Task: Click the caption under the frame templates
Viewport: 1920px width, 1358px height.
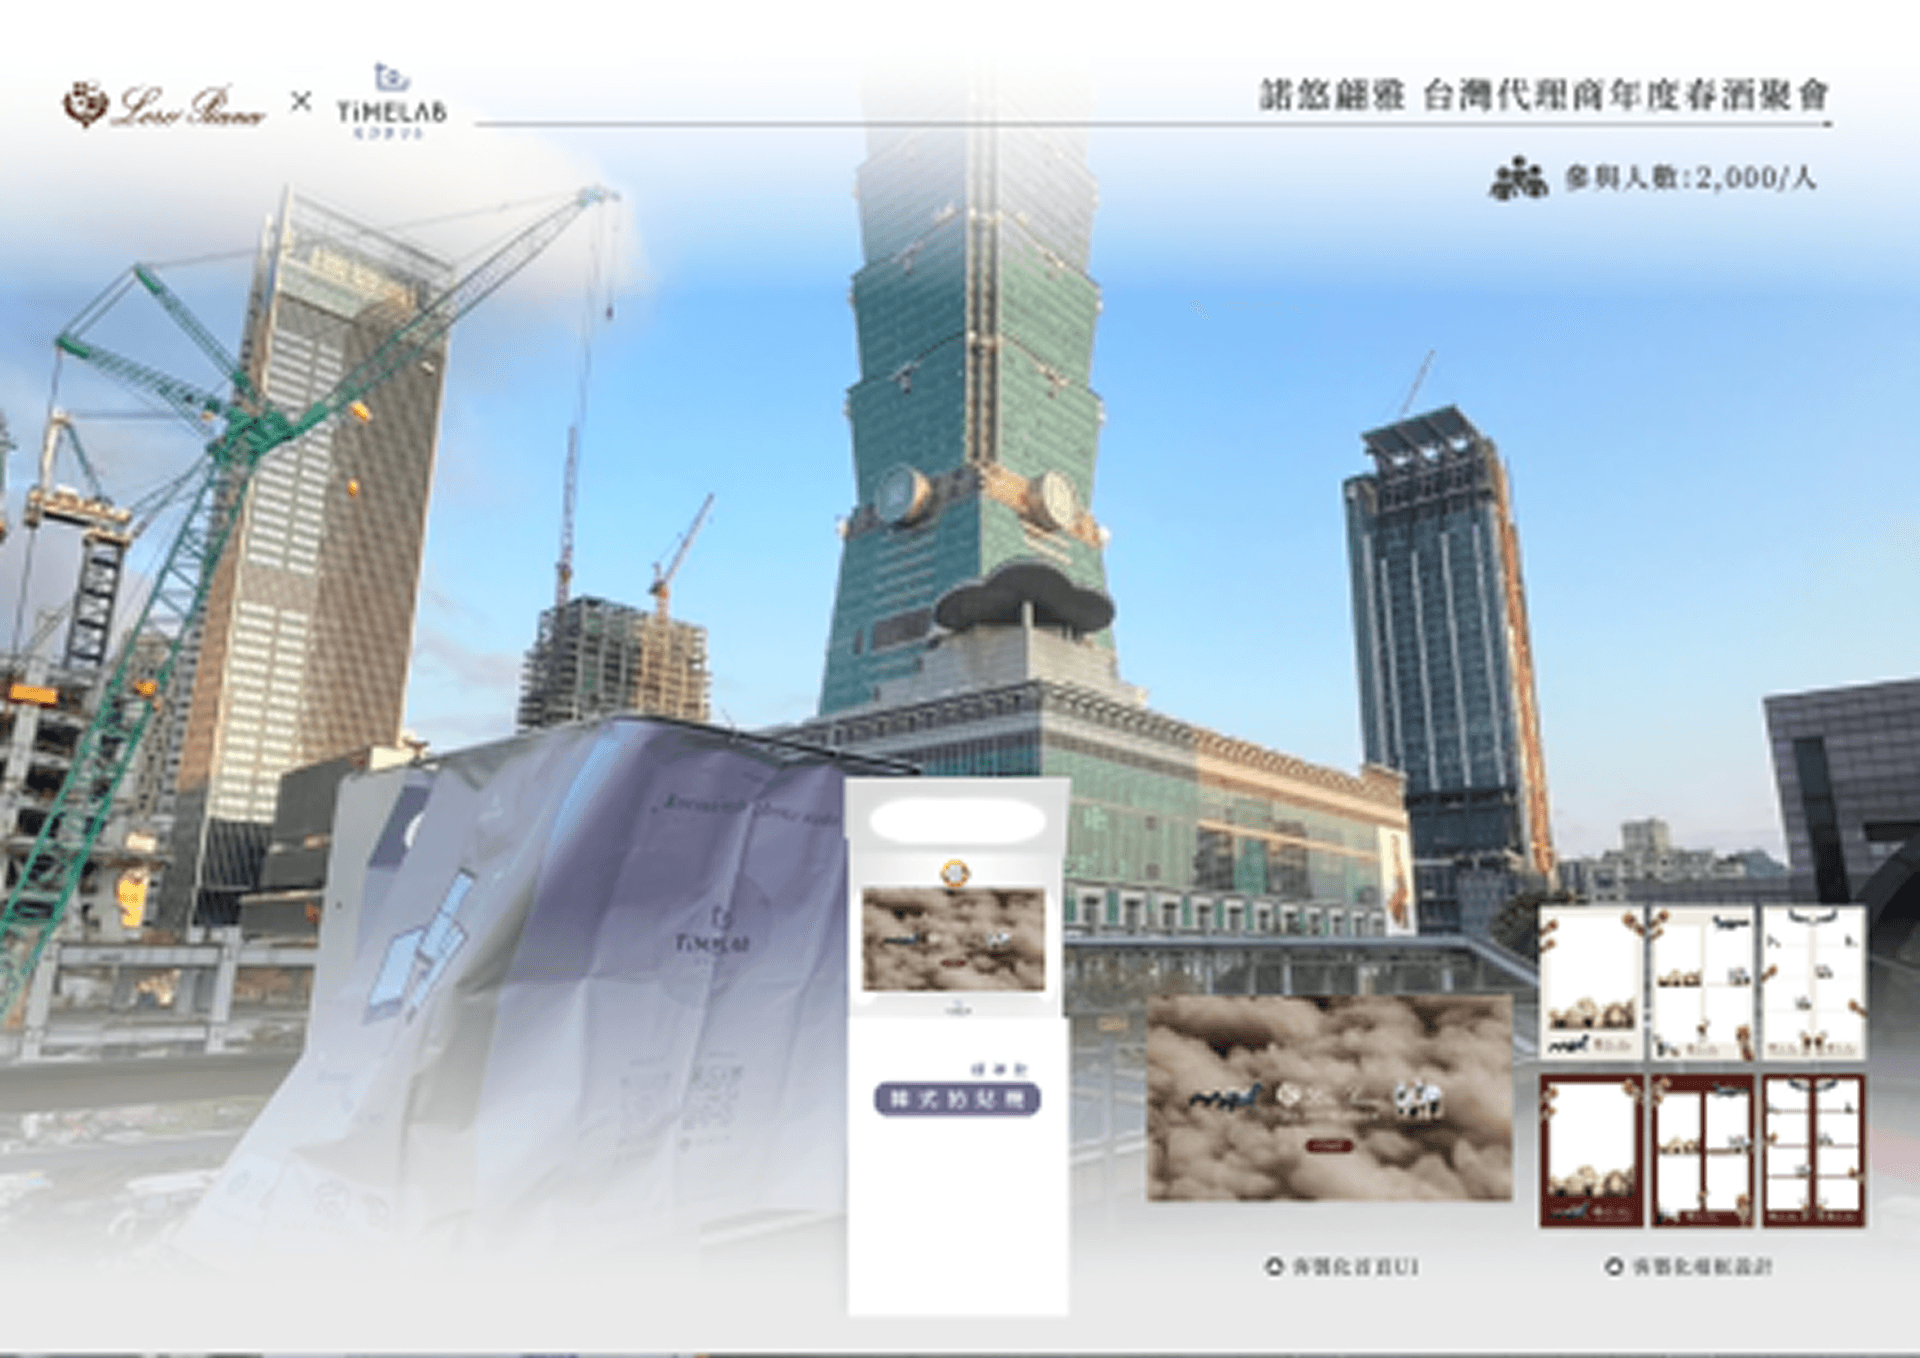Action: [x=1702, y=1267]
